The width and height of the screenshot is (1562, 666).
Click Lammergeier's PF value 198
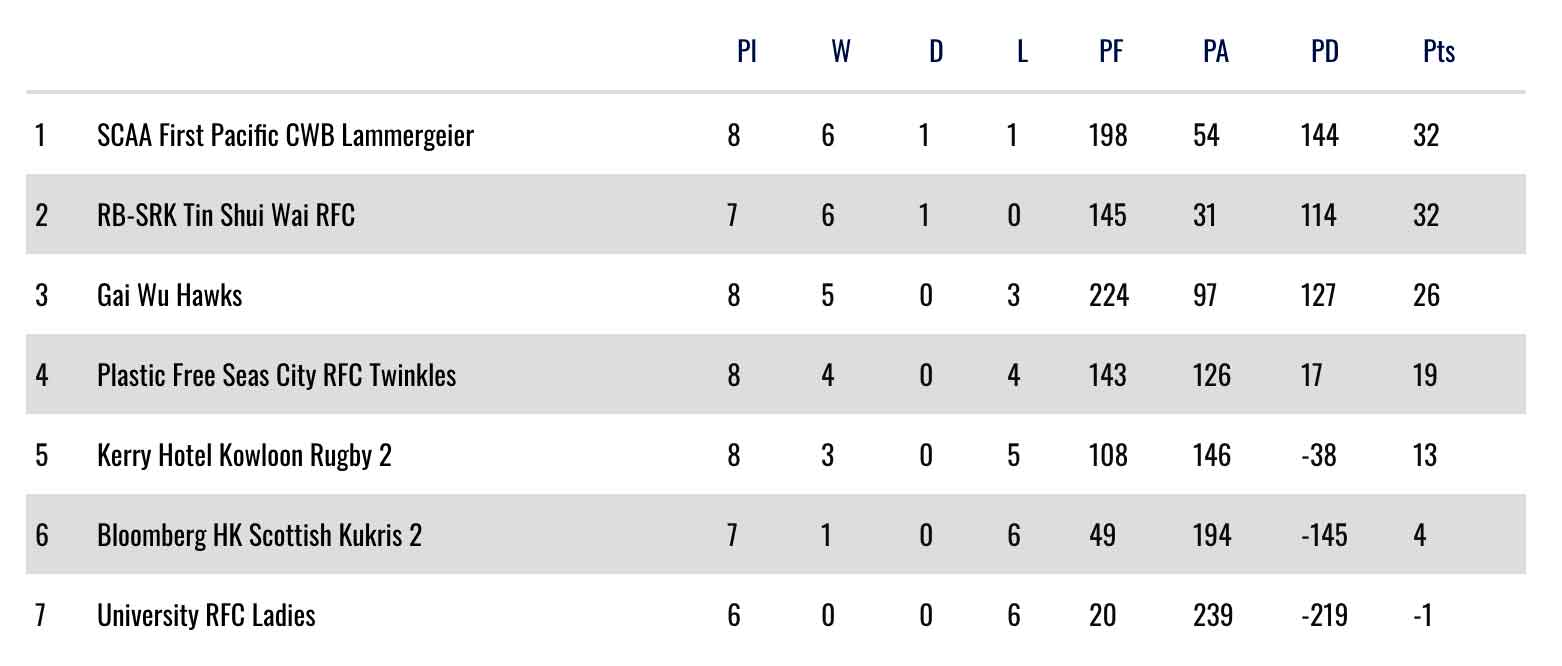(x=1108, y=135)
